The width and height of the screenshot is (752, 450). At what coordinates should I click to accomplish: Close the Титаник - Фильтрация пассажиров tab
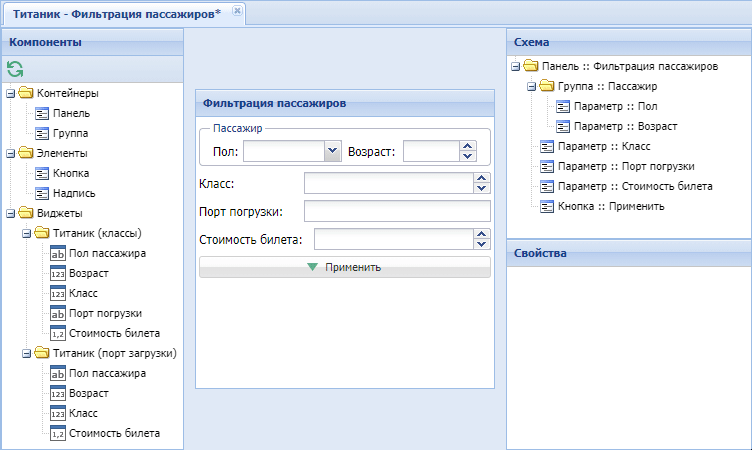237,11
